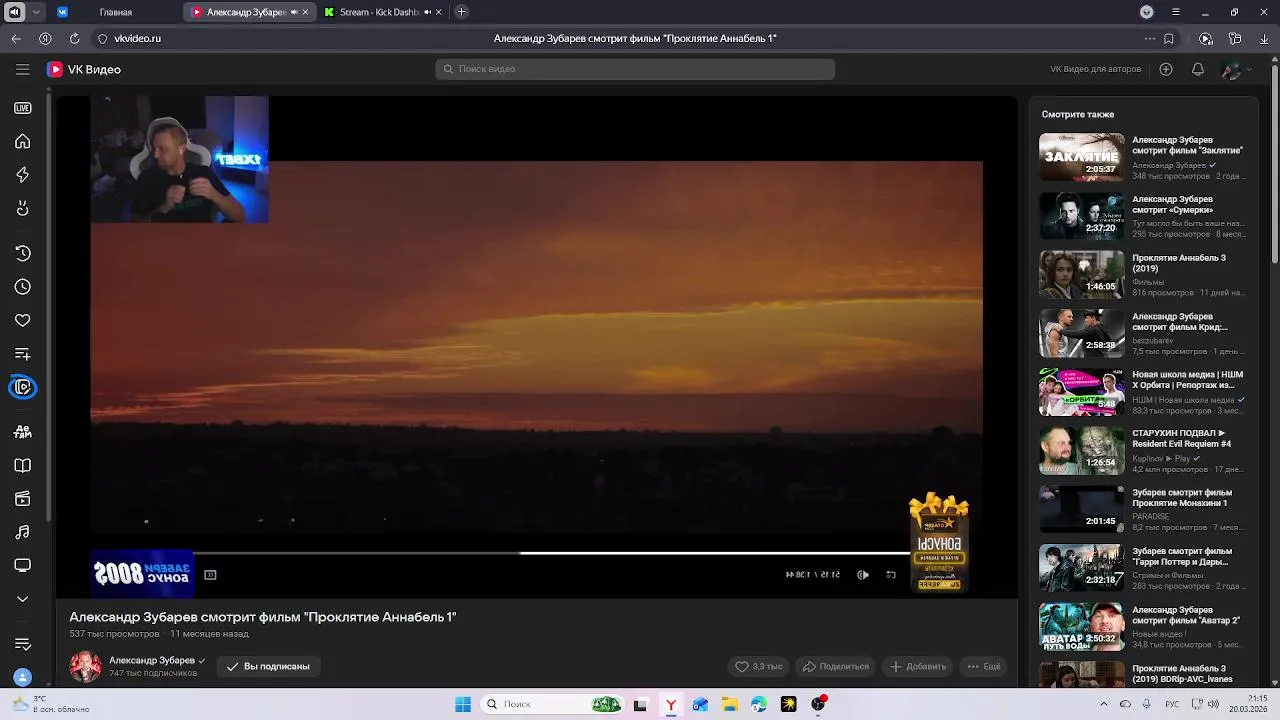Open the trends lightning sidebar icon
Viewport: 1280px width, 720px height.
tap(22, 175)
